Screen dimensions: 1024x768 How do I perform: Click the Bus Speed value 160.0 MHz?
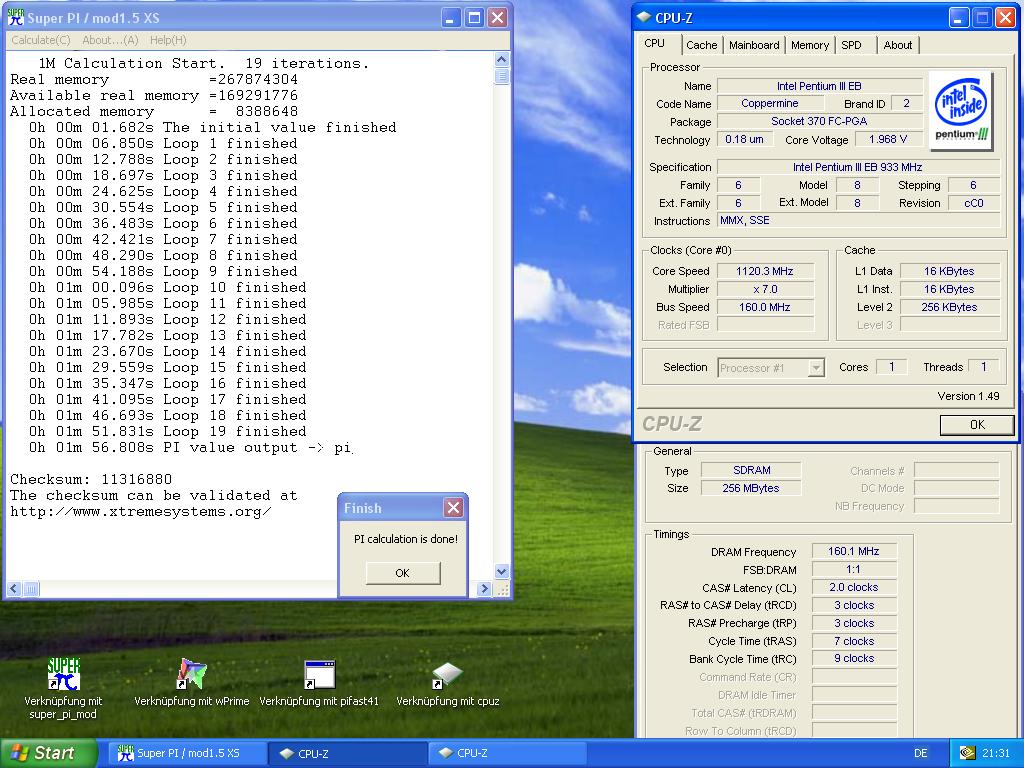click(765, 307)
